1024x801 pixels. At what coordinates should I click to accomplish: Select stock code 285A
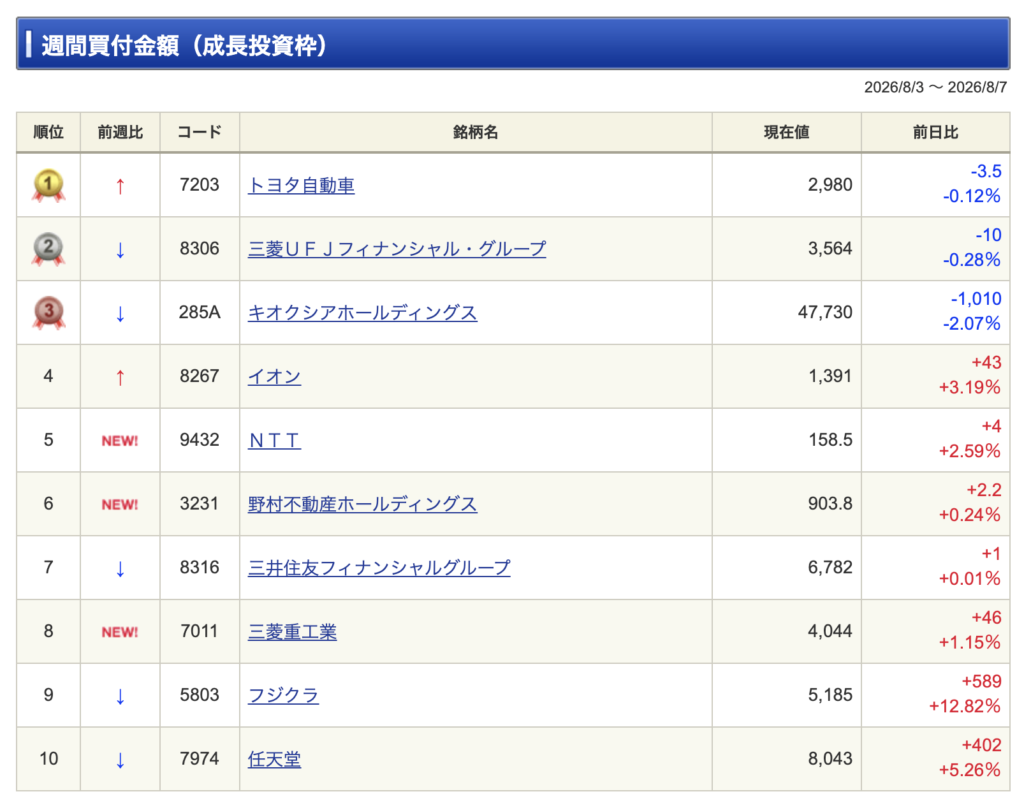tap(200, 312)
